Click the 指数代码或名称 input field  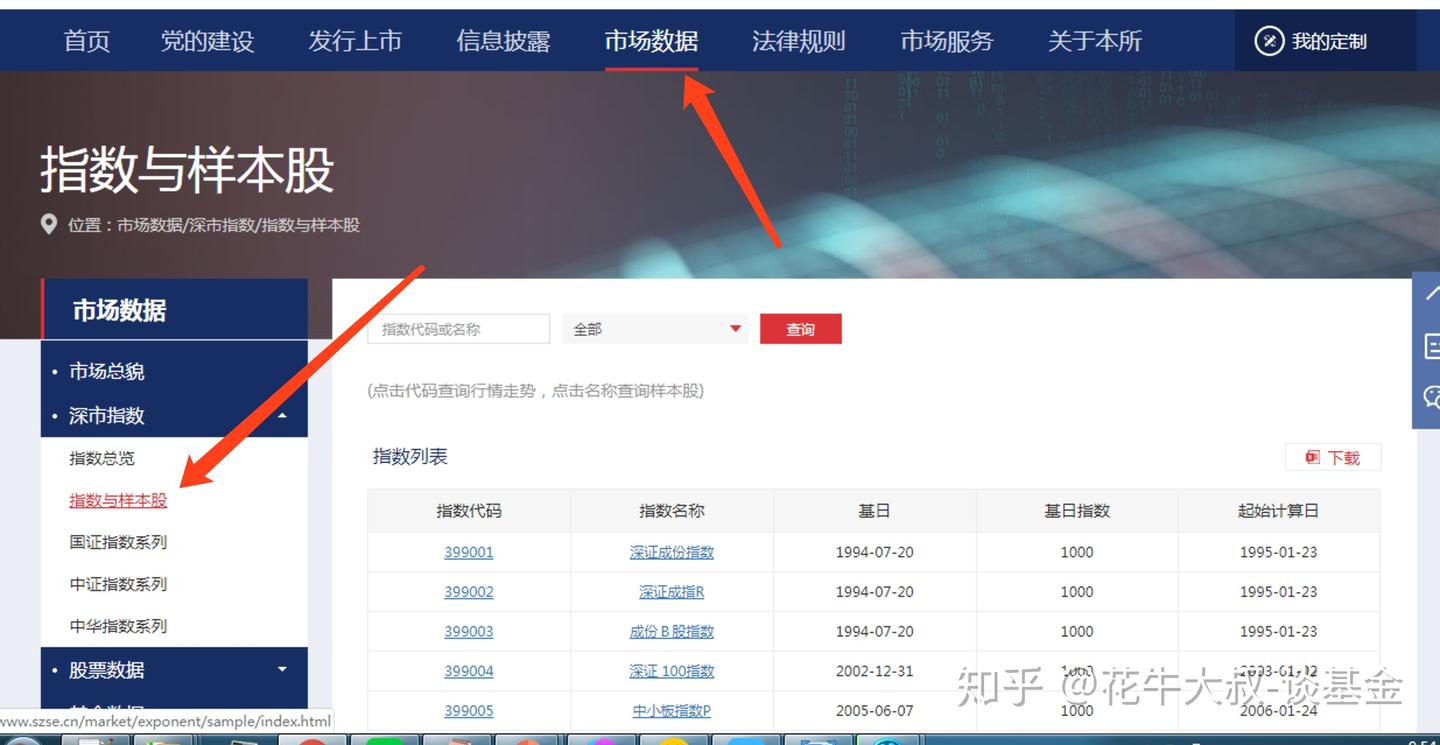457,328
